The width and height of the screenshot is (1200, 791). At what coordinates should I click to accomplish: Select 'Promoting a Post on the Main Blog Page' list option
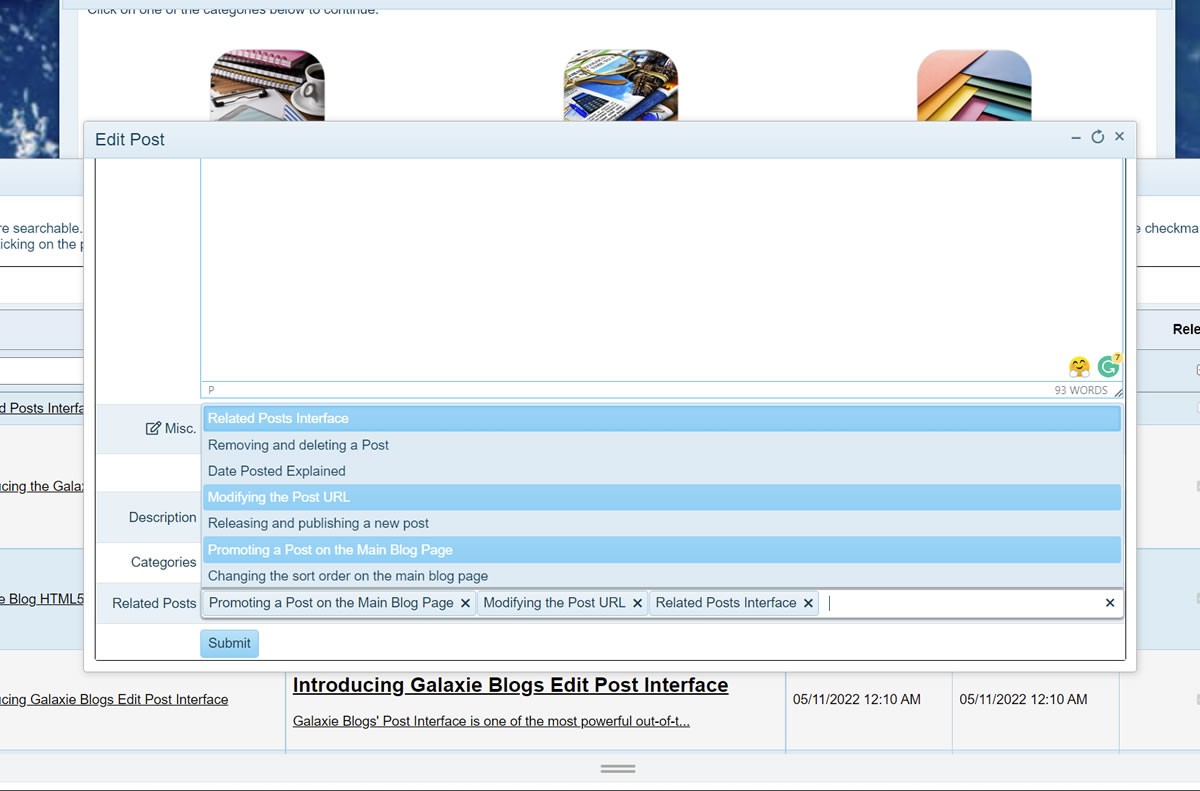661,550
